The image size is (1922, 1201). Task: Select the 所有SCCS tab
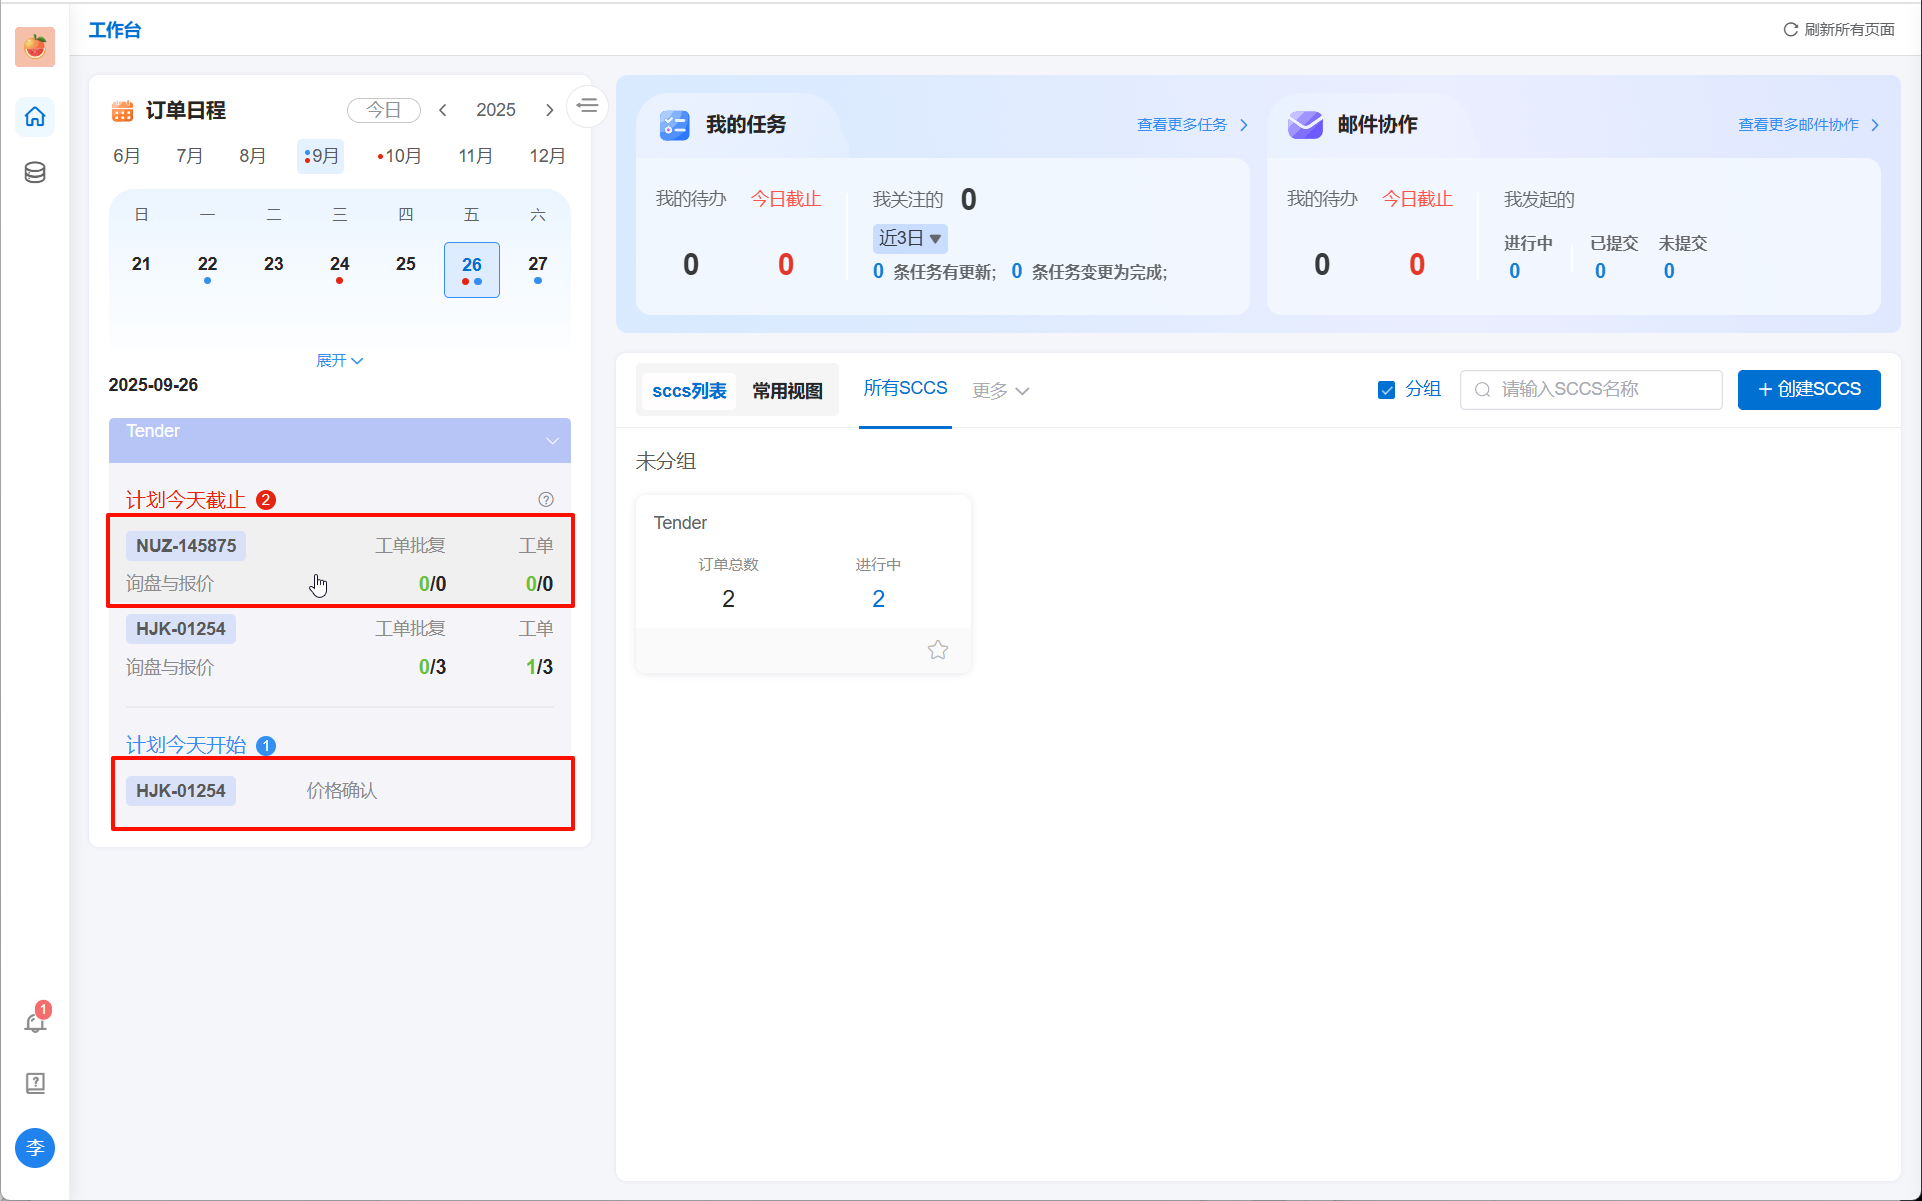[905, 388]
